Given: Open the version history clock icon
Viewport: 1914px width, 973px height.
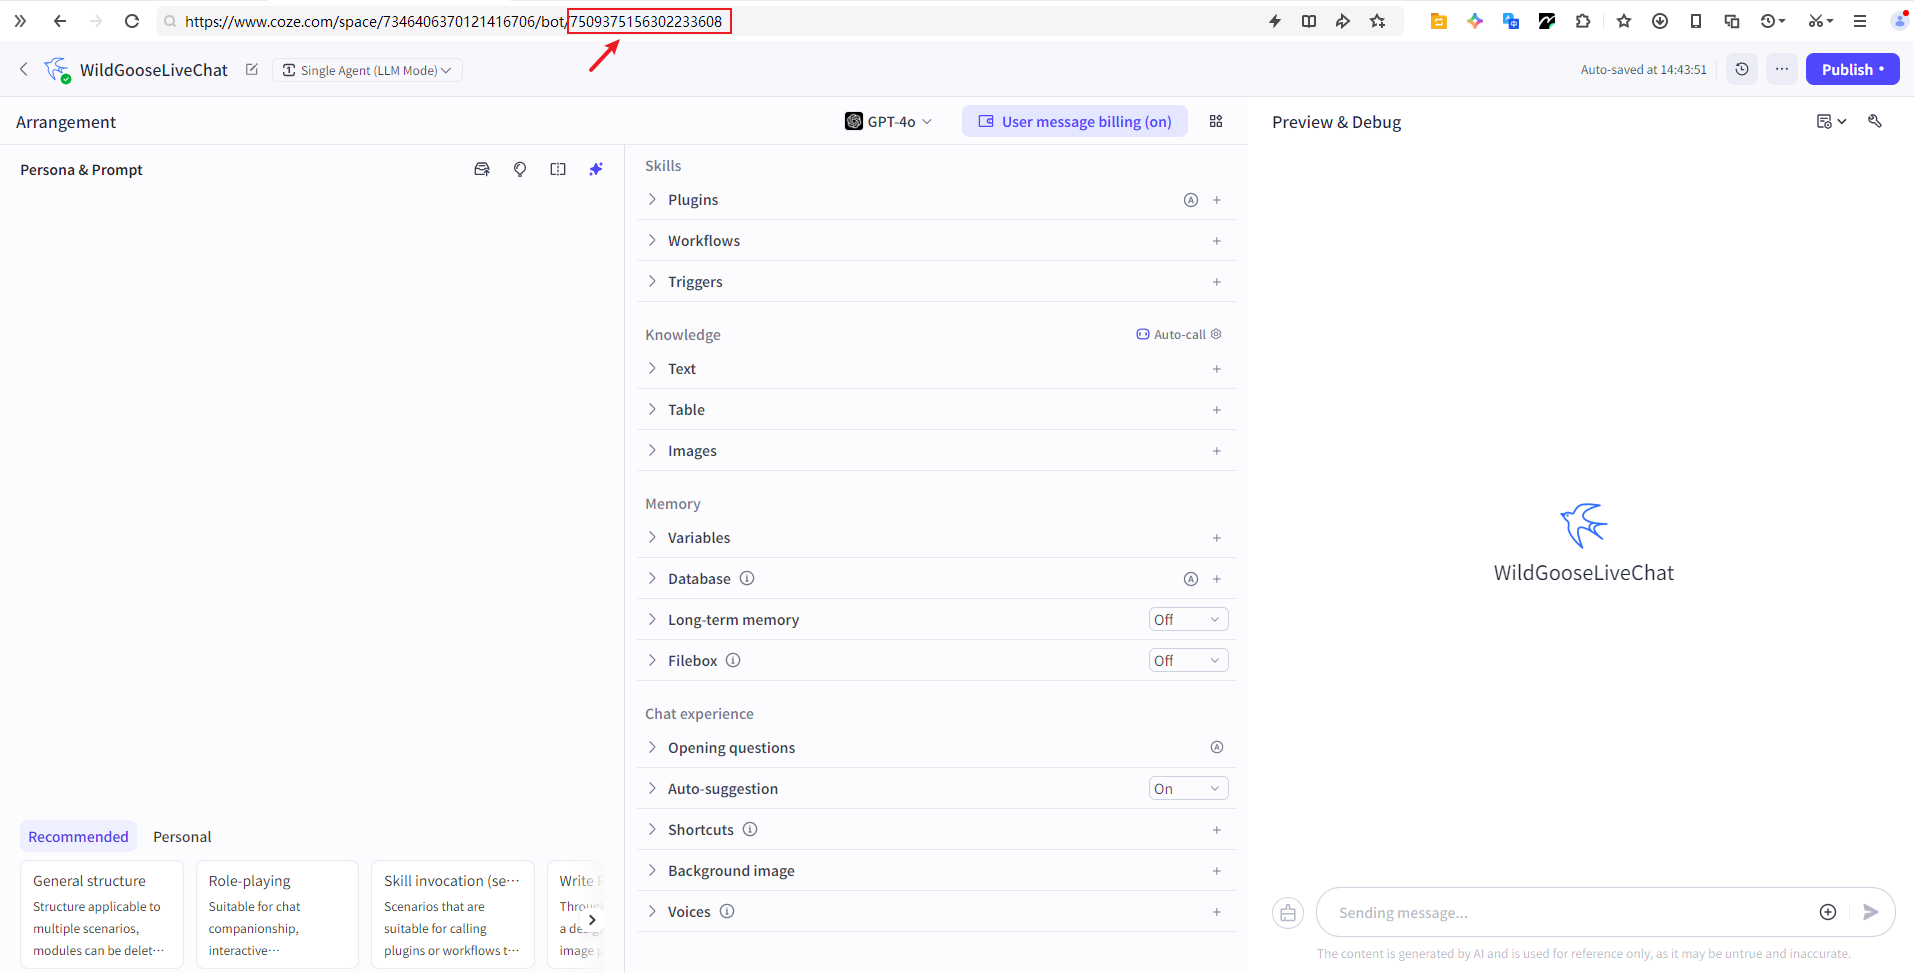Looking at the screenshot, I should point(1742,69).
